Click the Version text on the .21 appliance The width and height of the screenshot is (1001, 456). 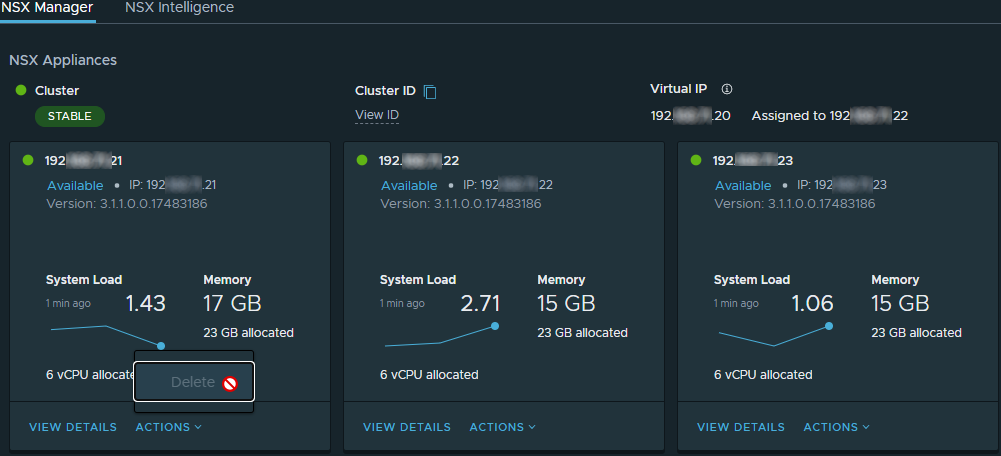[127, 204]
